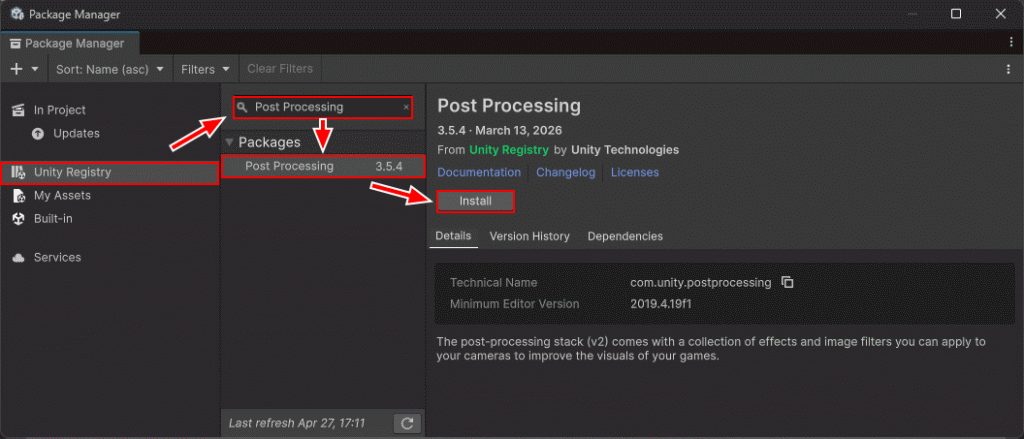Switch to the Version History tab
Image resolution: width=1024 pixels, height=439 pixels.
529,236
